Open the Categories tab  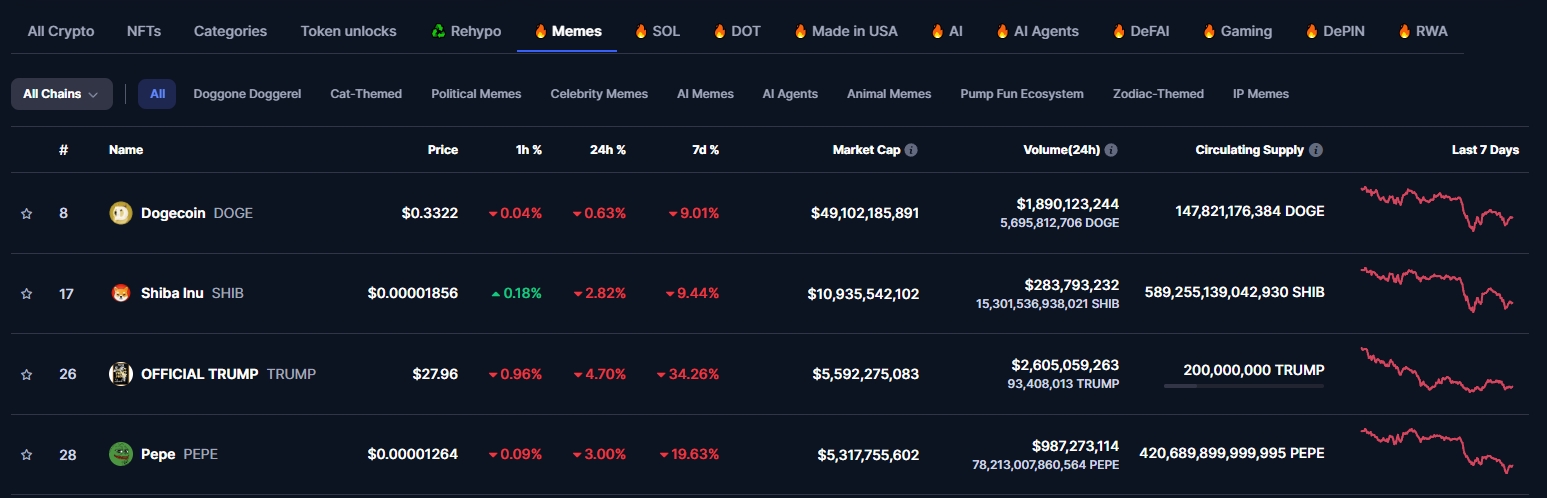coord(230,31)
